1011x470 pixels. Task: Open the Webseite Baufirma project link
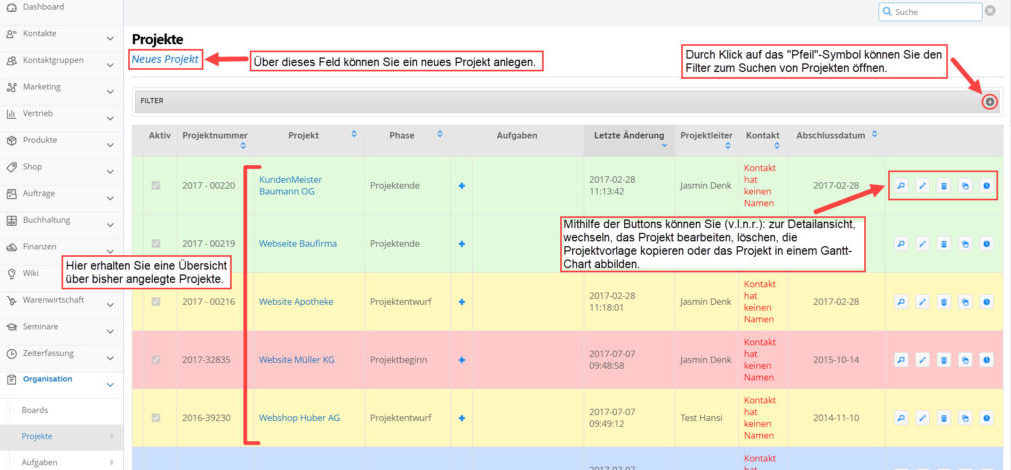pyautogui.click(x=298, y=244)
